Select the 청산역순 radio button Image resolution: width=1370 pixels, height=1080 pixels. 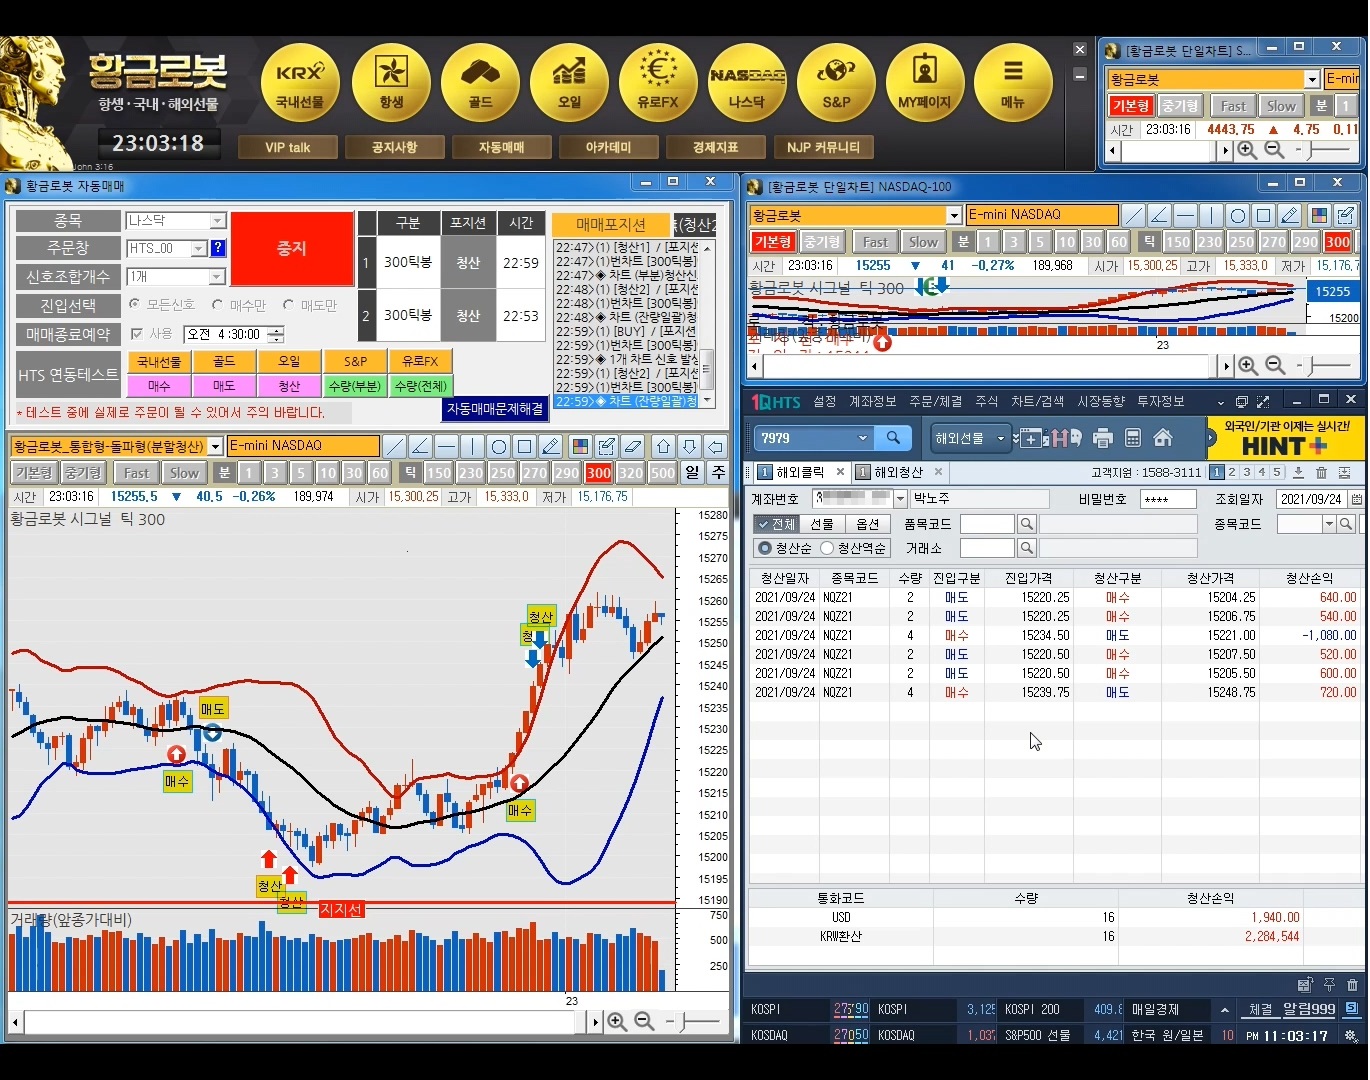click(x=827, y=548)
